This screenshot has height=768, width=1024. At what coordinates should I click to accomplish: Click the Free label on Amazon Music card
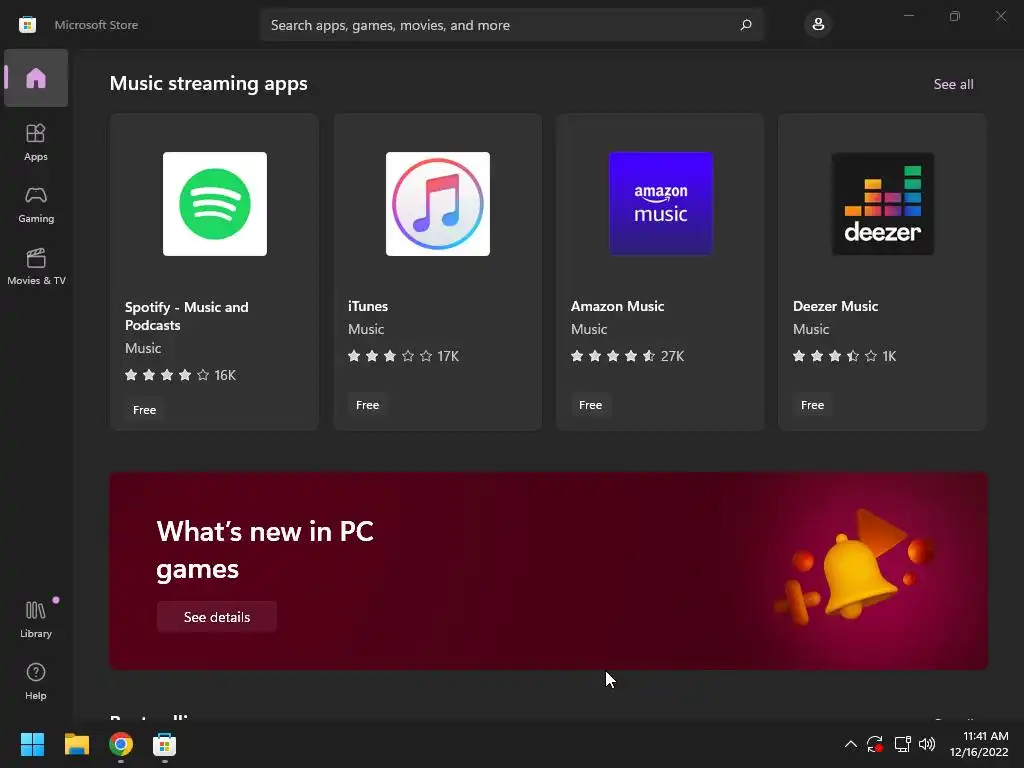click(x=590, y=405)
